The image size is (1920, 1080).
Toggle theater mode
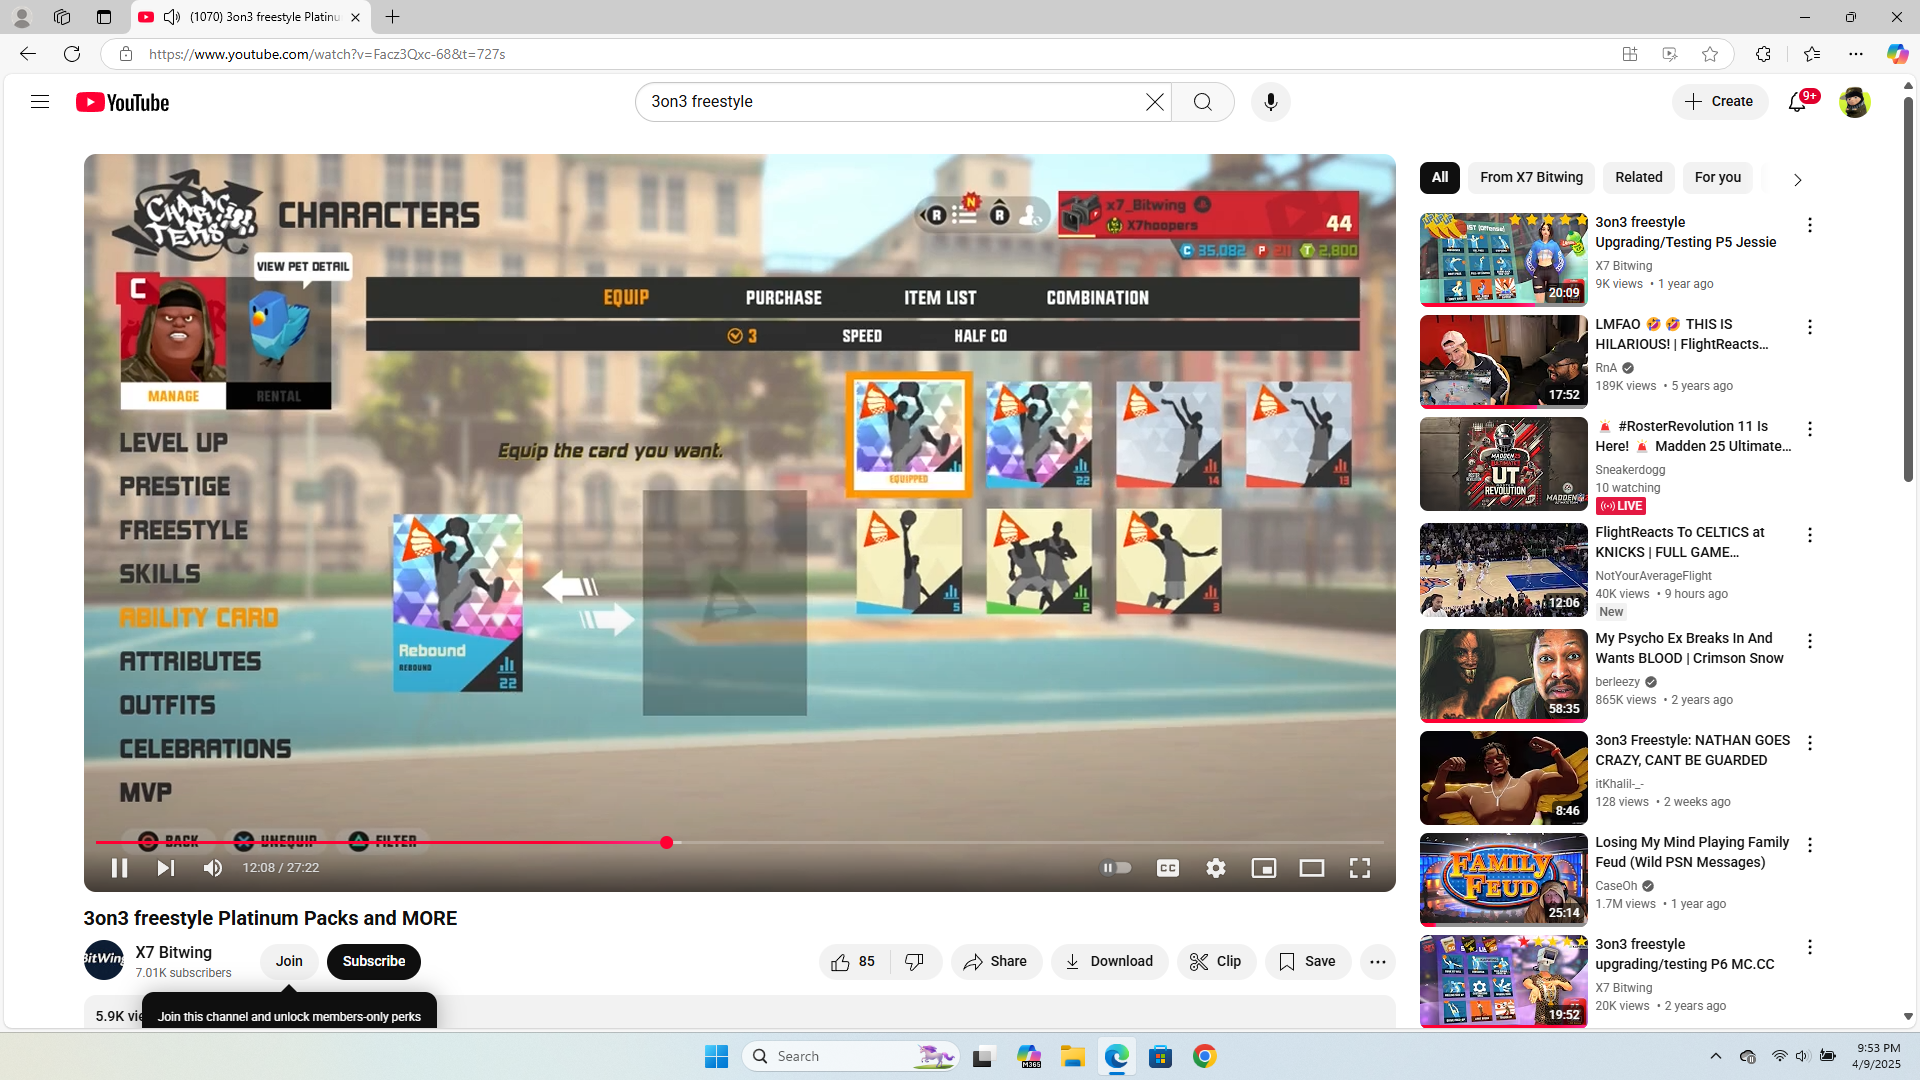click(x=1312, y=868)
